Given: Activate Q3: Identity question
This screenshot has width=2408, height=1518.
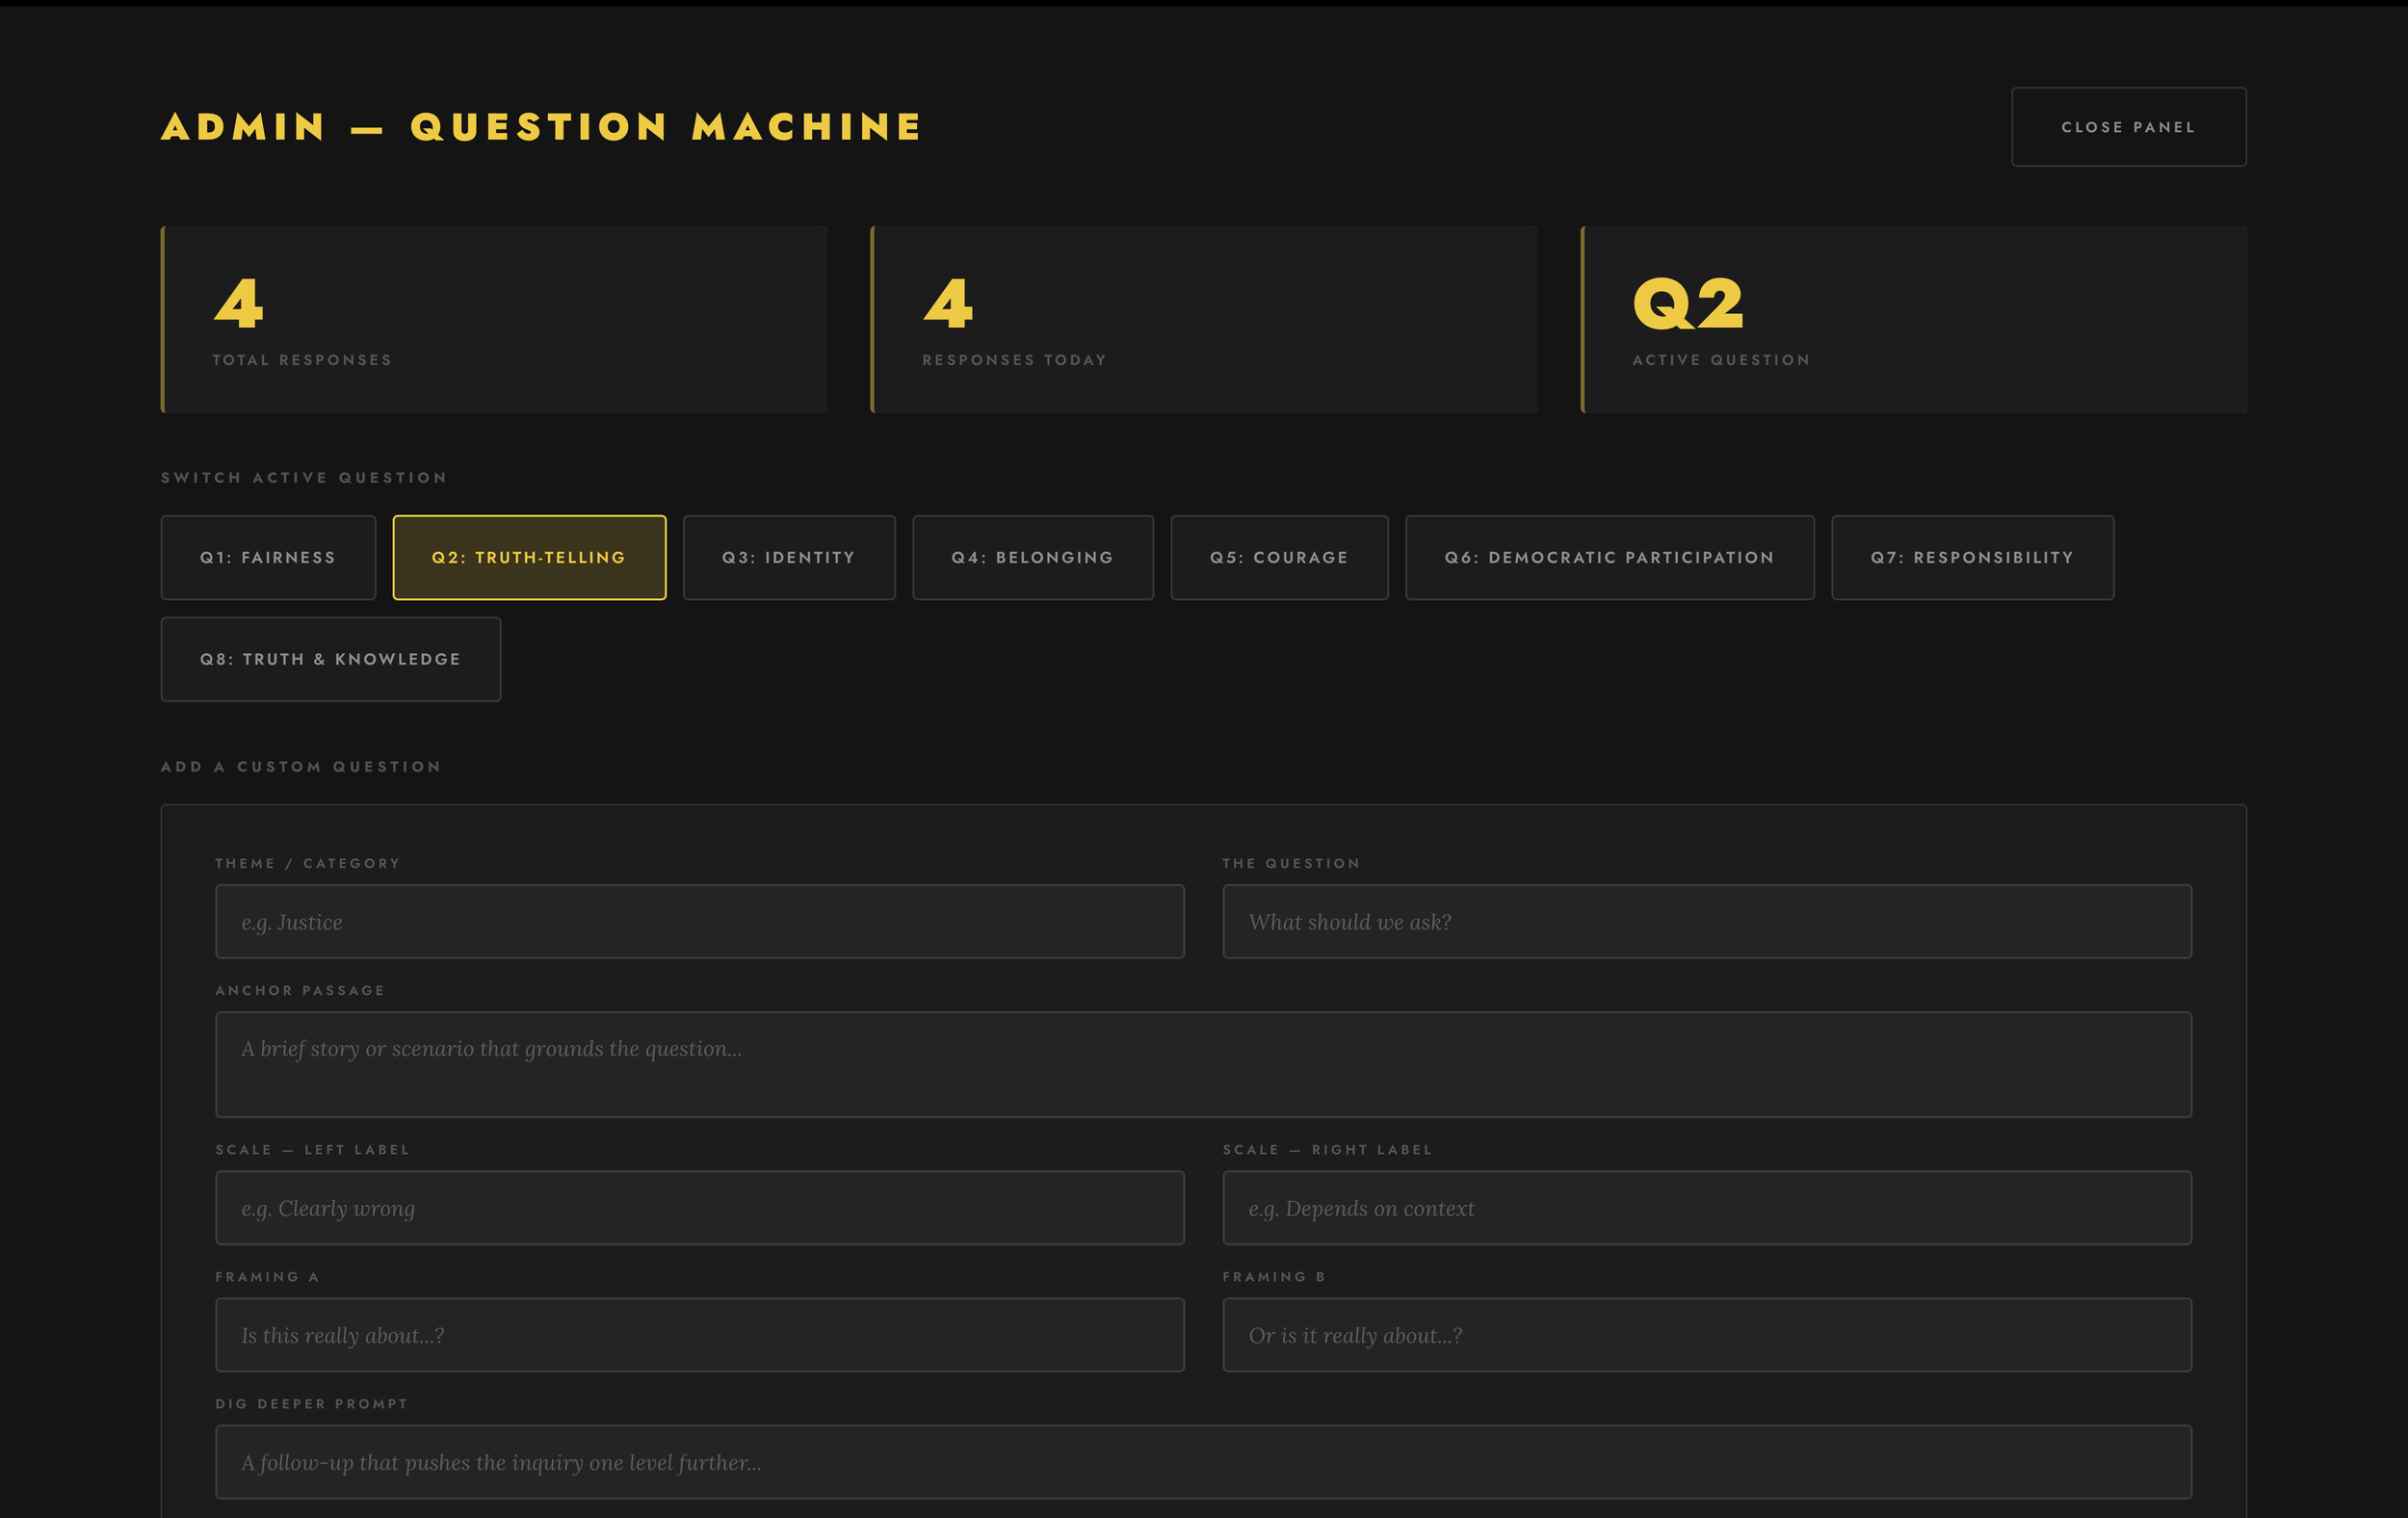Looking at the screenshot, I should (x=789, y=558).
